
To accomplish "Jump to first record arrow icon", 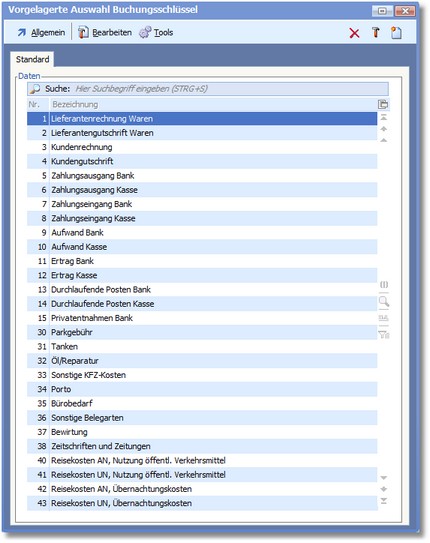I will click(384, 117).
